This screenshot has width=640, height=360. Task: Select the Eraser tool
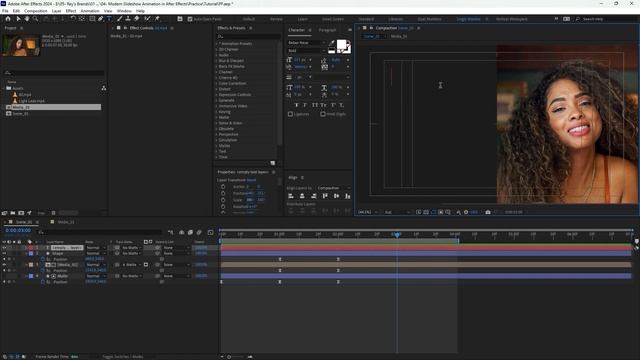click(x=136, y=19)
